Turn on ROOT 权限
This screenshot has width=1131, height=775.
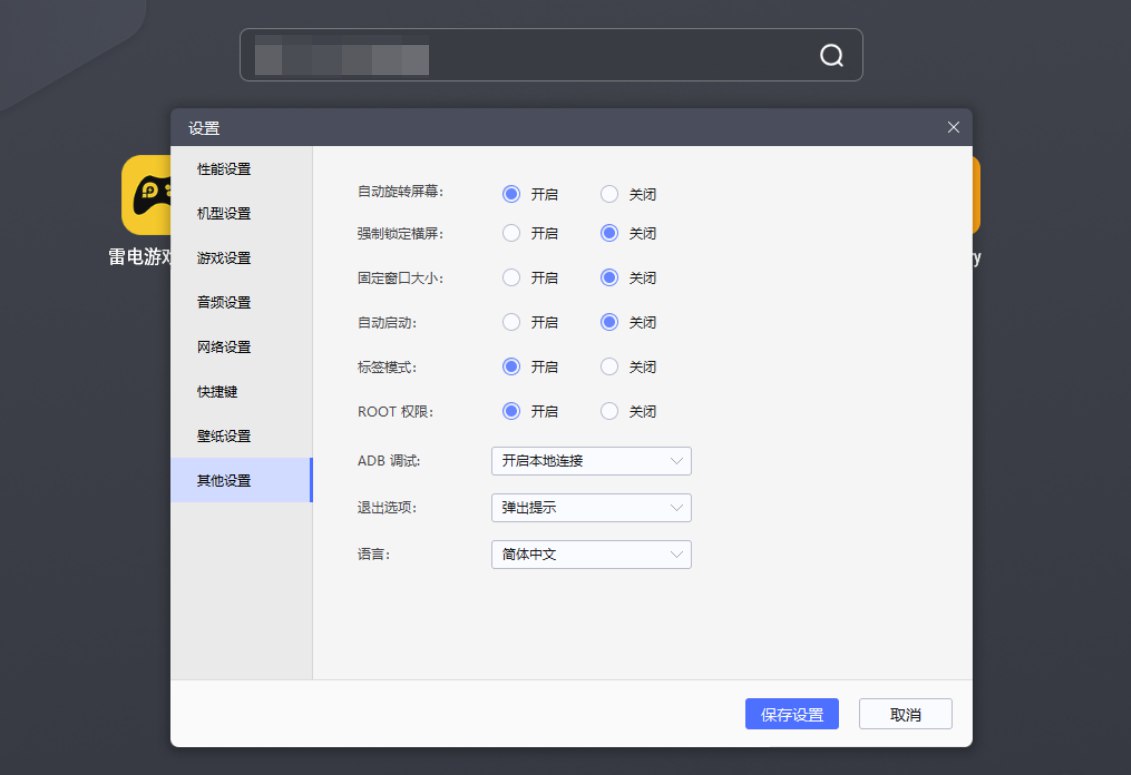click(x=511, y=411)
